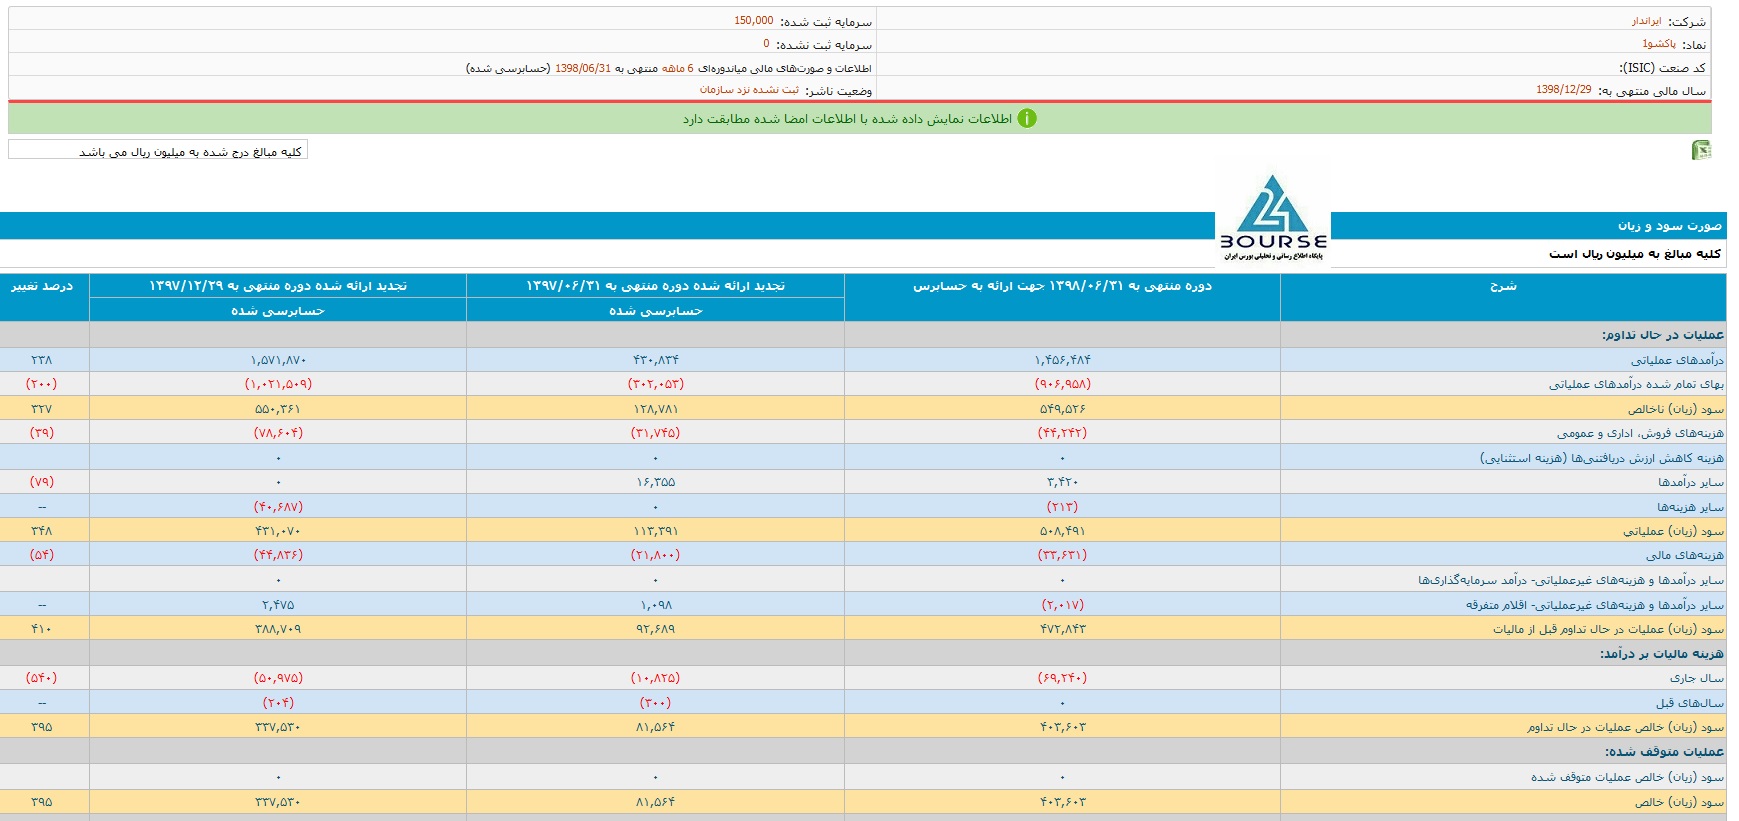This screenshot has height=821, width=1739.
Task: Click the pre-tax profit value ۴۷۲,۸۴۳
Action: [1062, 629]
